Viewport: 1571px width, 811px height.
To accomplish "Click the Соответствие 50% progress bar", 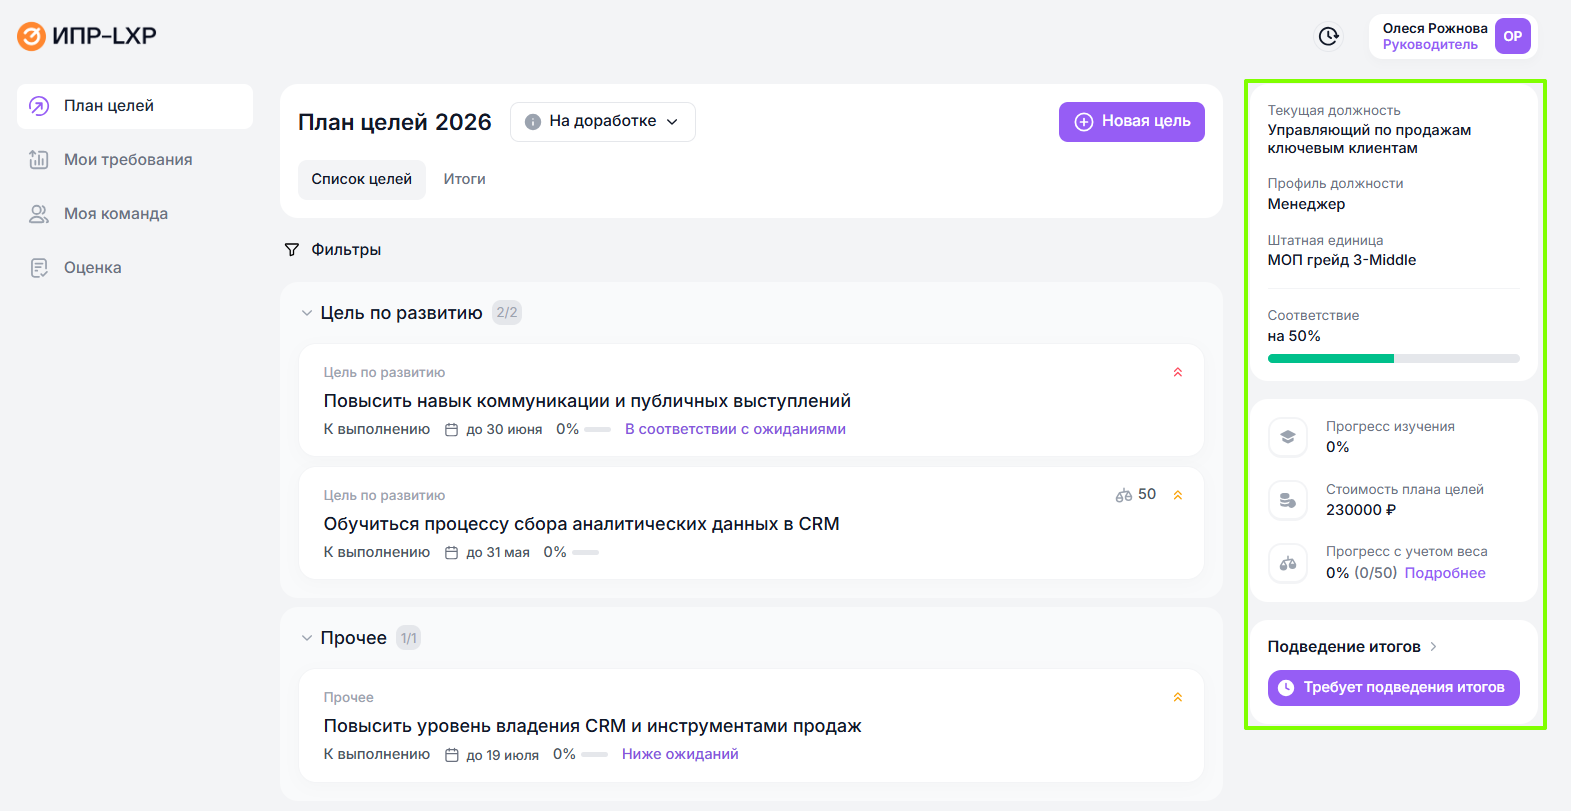I will click(1393, 358).
